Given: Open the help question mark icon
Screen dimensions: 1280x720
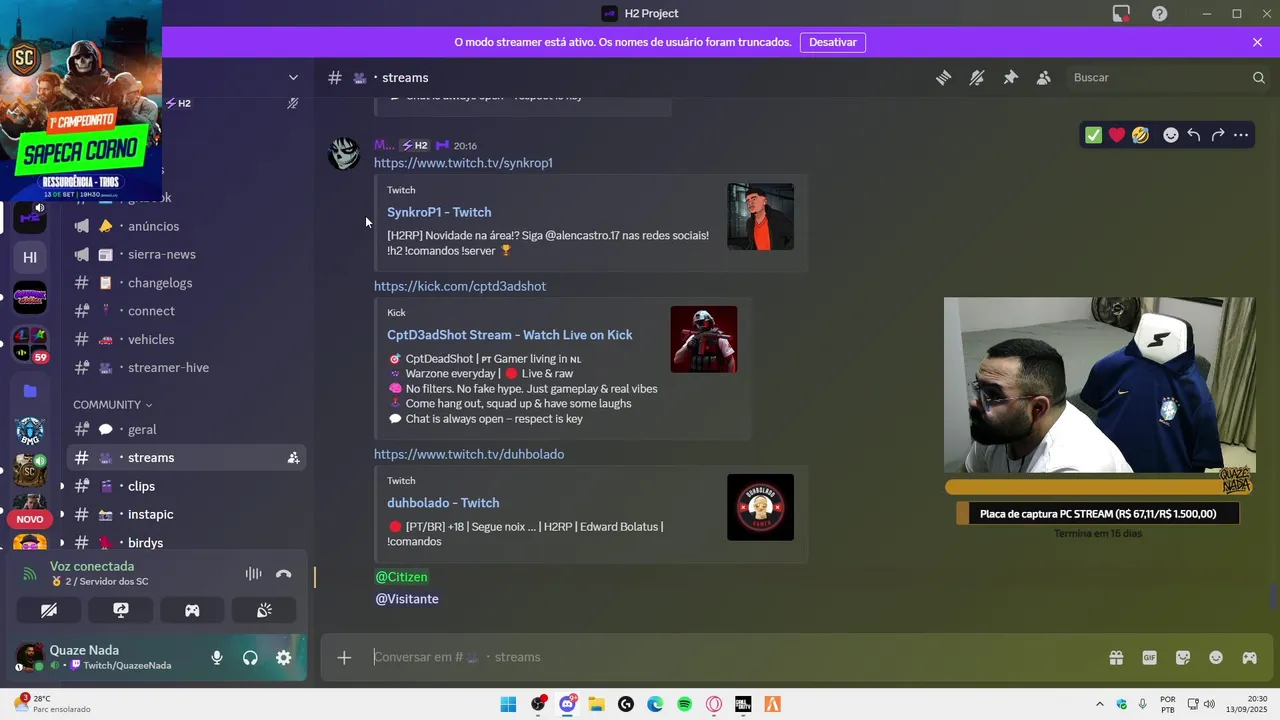Looking at the screenshot, I should [1159, 14].
